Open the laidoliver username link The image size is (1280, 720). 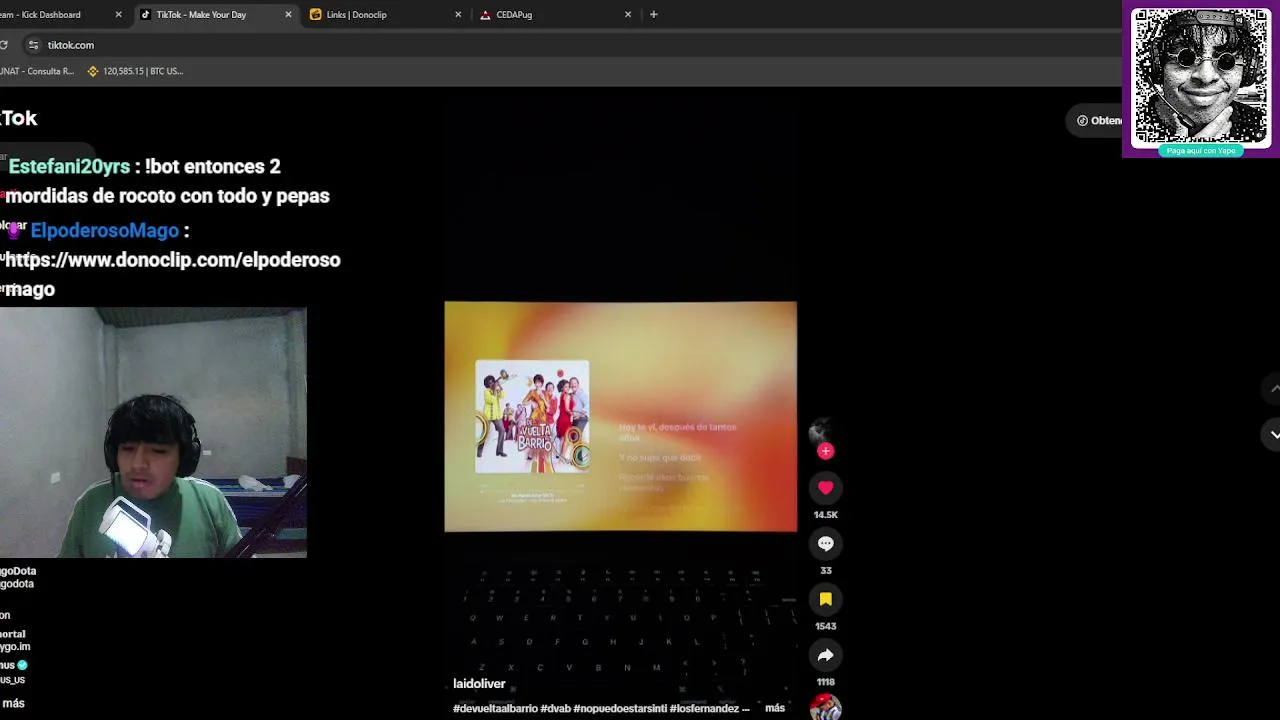pos(479,684)
